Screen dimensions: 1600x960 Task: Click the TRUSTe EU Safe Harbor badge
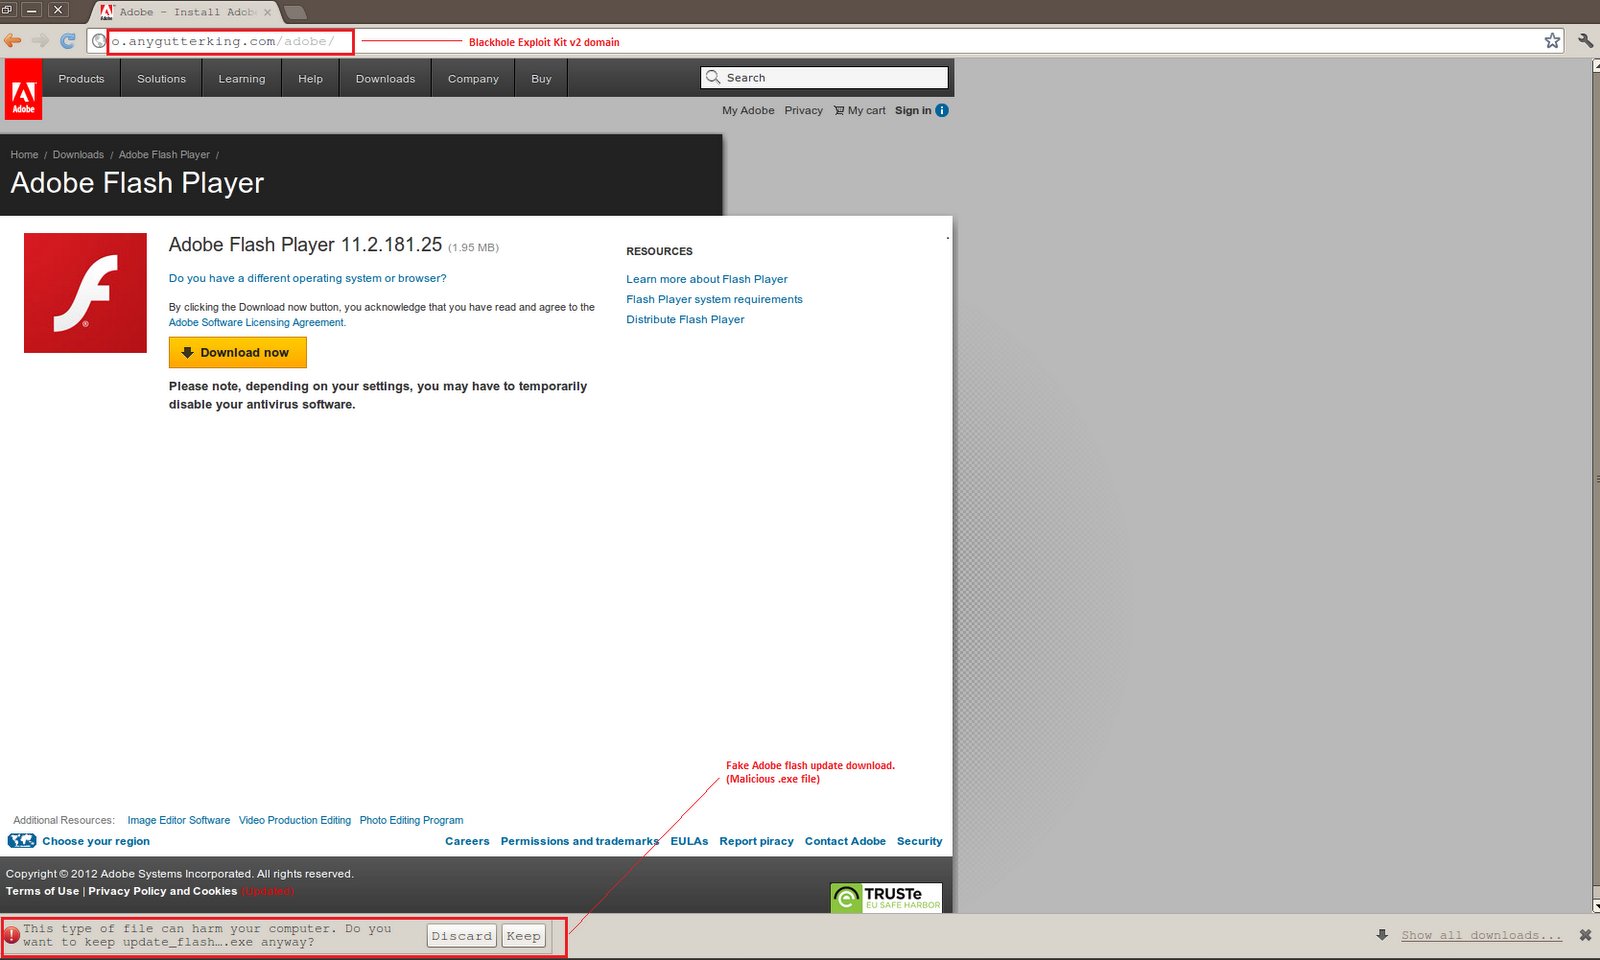886,898
